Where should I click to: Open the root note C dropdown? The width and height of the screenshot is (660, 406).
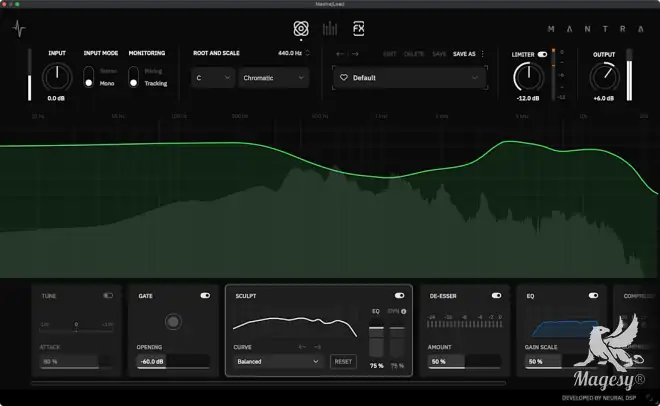[x=213, y=78]
